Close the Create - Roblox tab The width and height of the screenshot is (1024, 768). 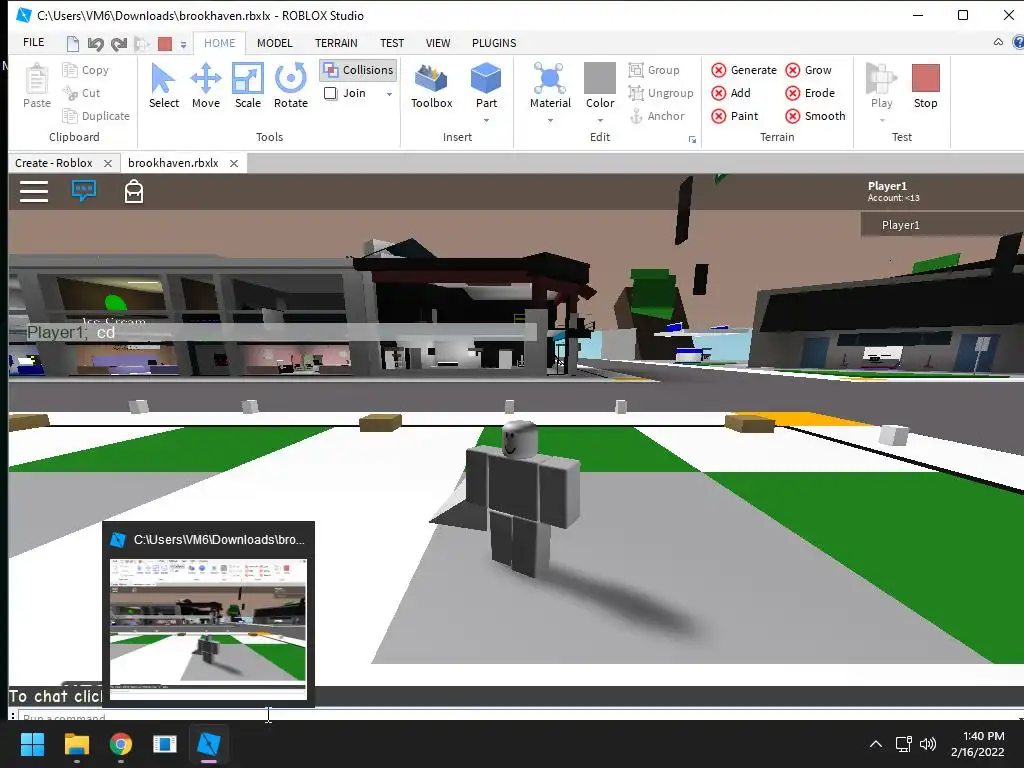[x=108, y=163]
